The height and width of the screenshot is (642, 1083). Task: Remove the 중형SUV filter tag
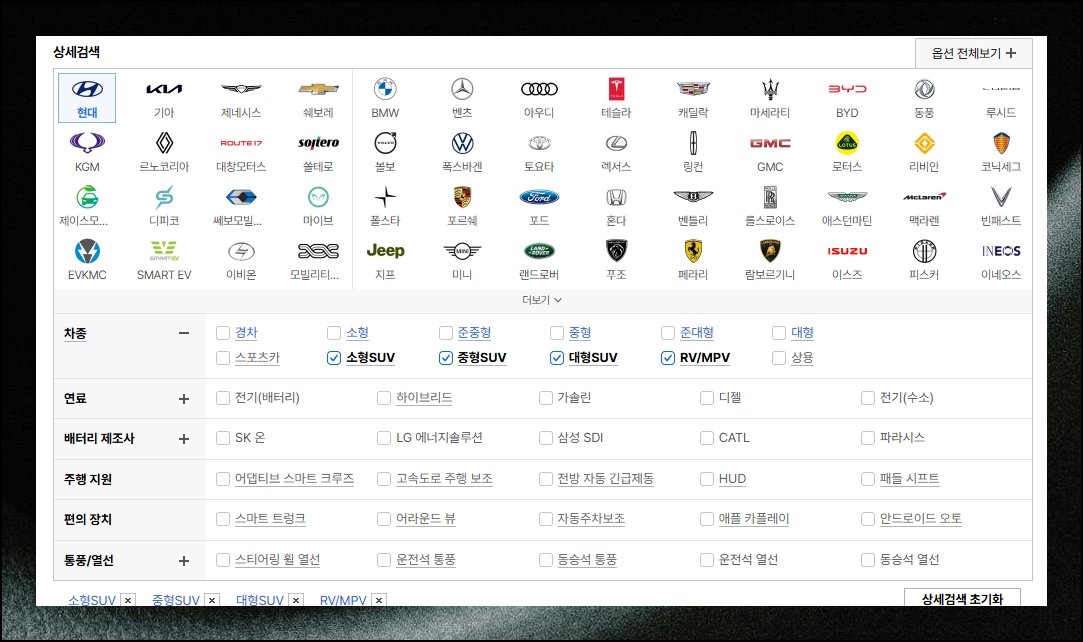tap(212, 601)
